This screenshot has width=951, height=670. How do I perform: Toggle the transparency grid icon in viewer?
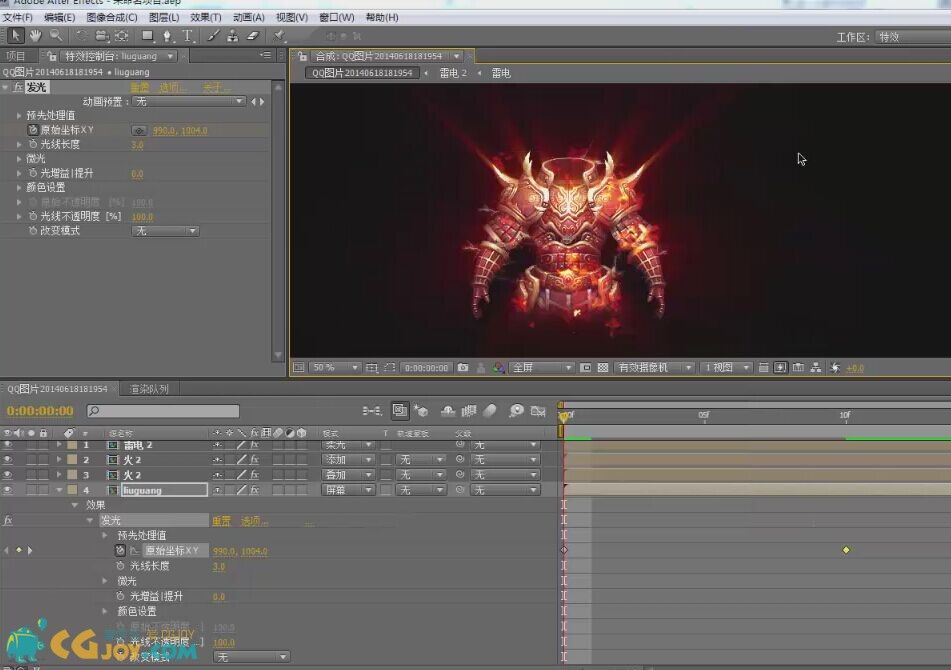click(x=603, y=367)
